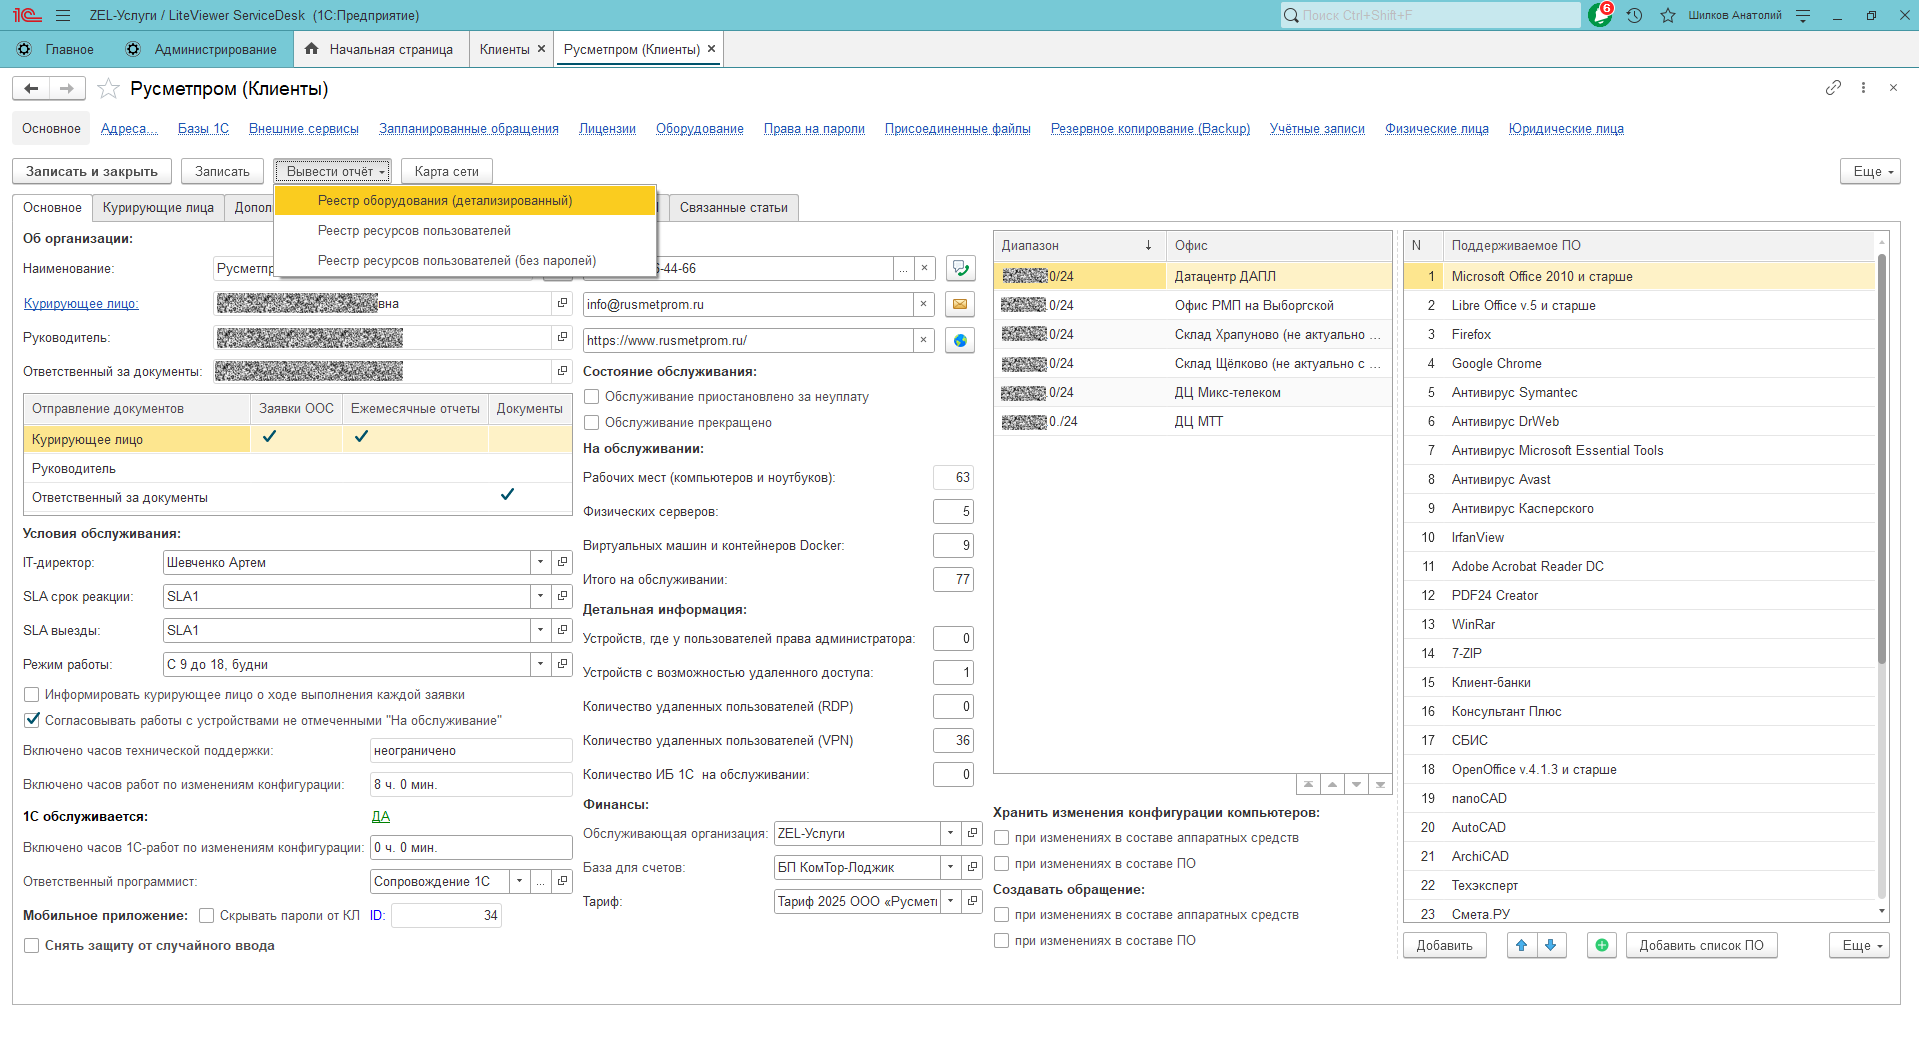Screen dimensions: 1919x1040
Task: Open the Тариф record with open icon
Action: coord(972,901)
